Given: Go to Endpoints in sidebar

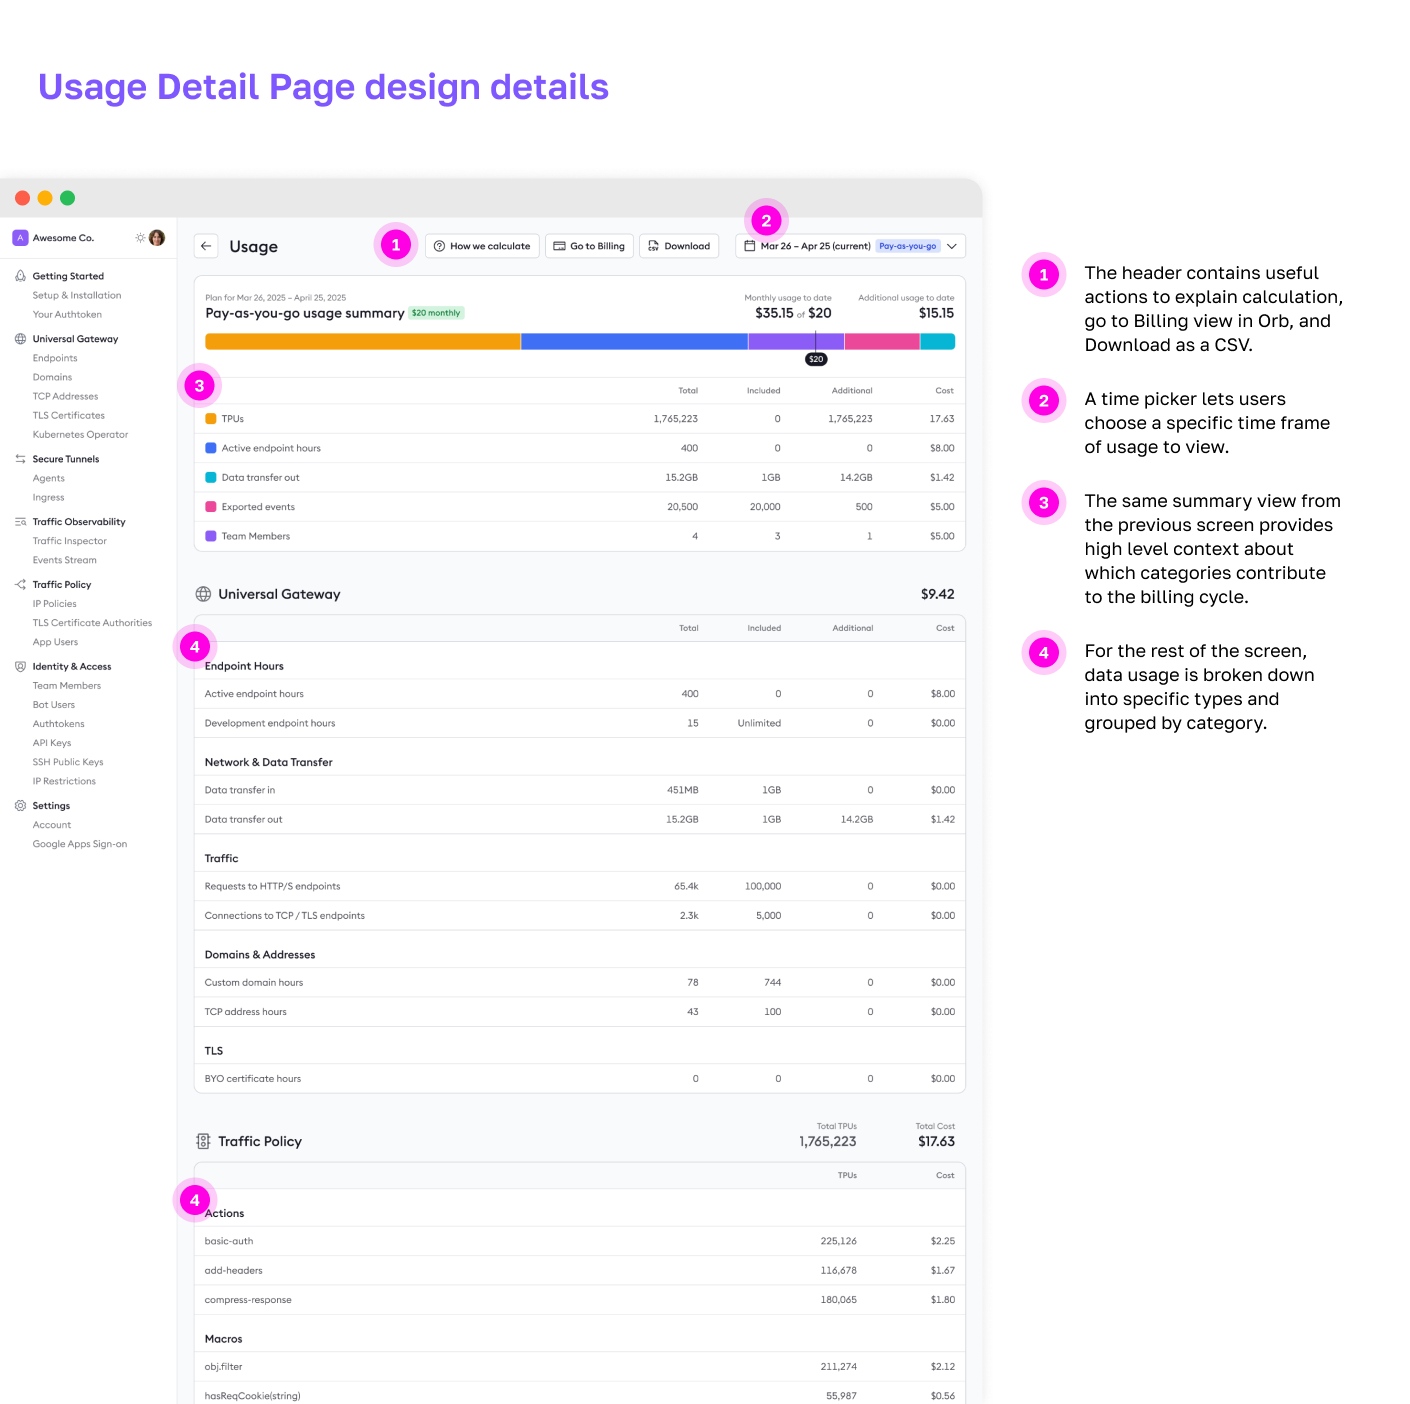Looking at the screenshot, I should 55,358.
